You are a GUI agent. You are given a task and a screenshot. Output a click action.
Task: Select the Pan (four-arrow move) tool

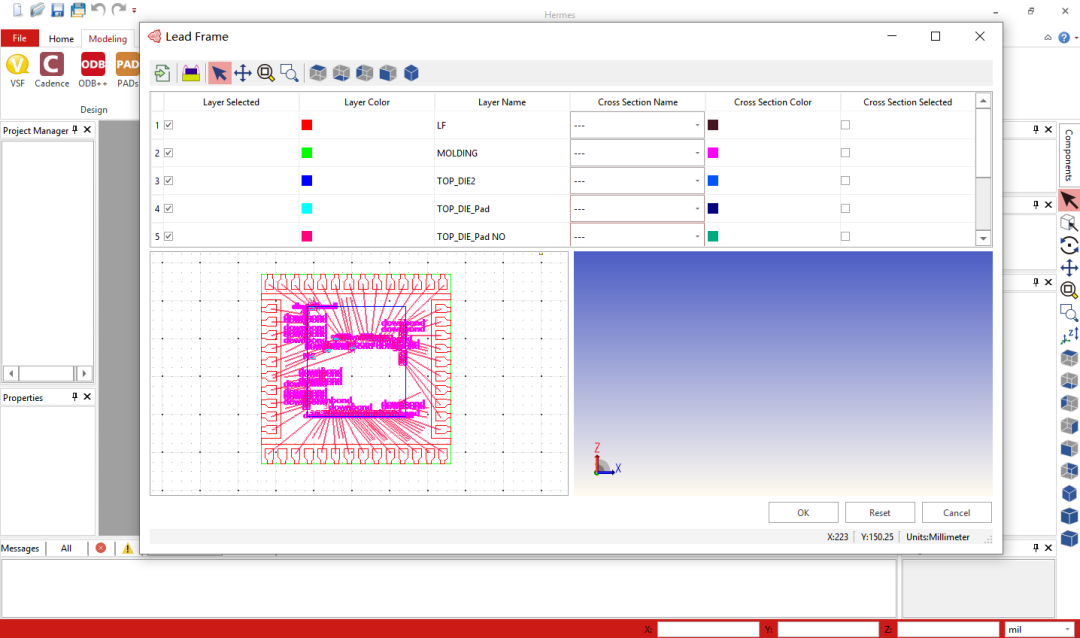tap(243, 73)
